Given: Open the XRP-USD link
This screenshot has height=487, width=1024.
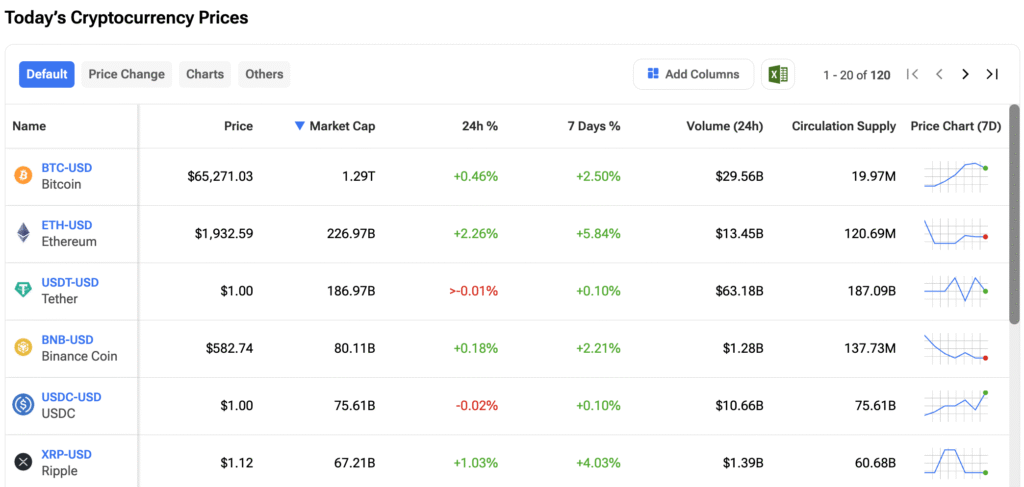Looking at the screenshot, I should [67, 455].
